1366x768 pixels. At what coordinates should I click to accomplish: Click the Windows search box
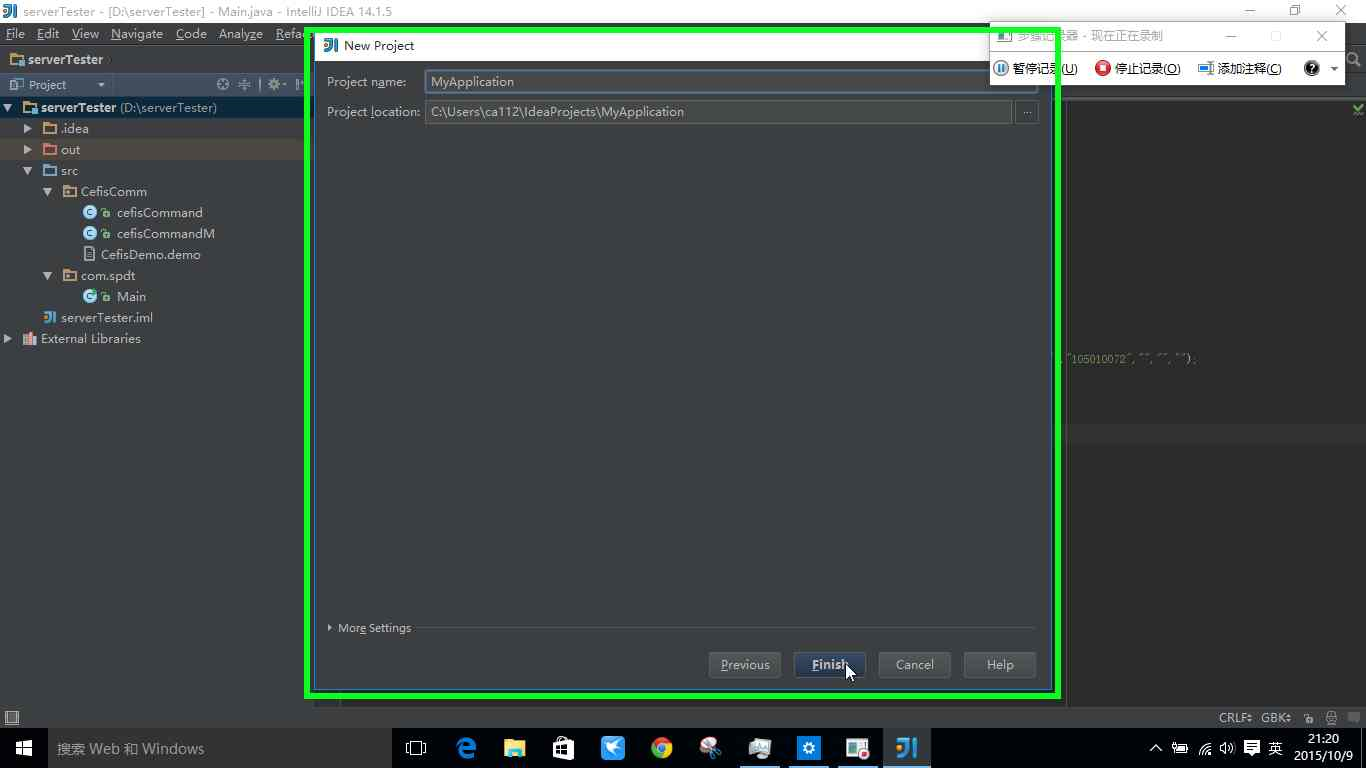(218, 748)
